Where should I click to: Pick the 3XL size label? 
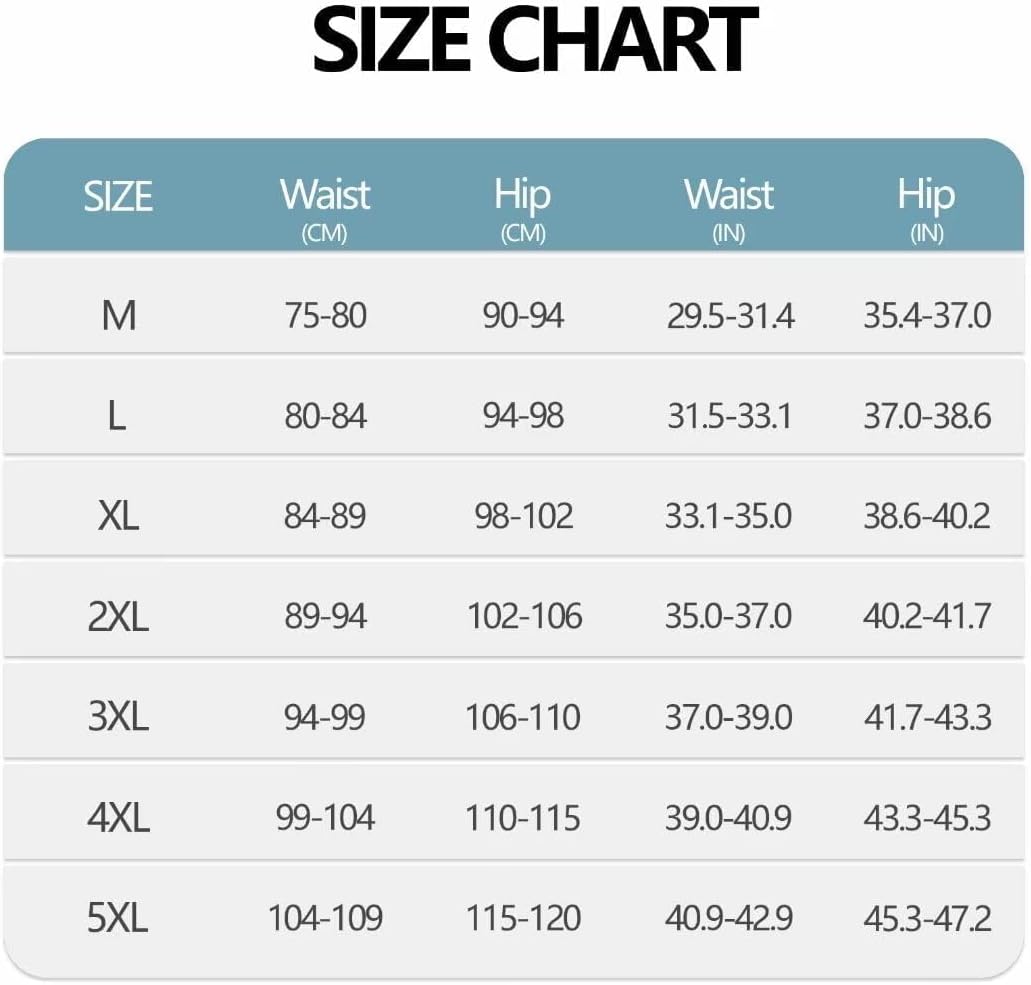pos(118,717)
